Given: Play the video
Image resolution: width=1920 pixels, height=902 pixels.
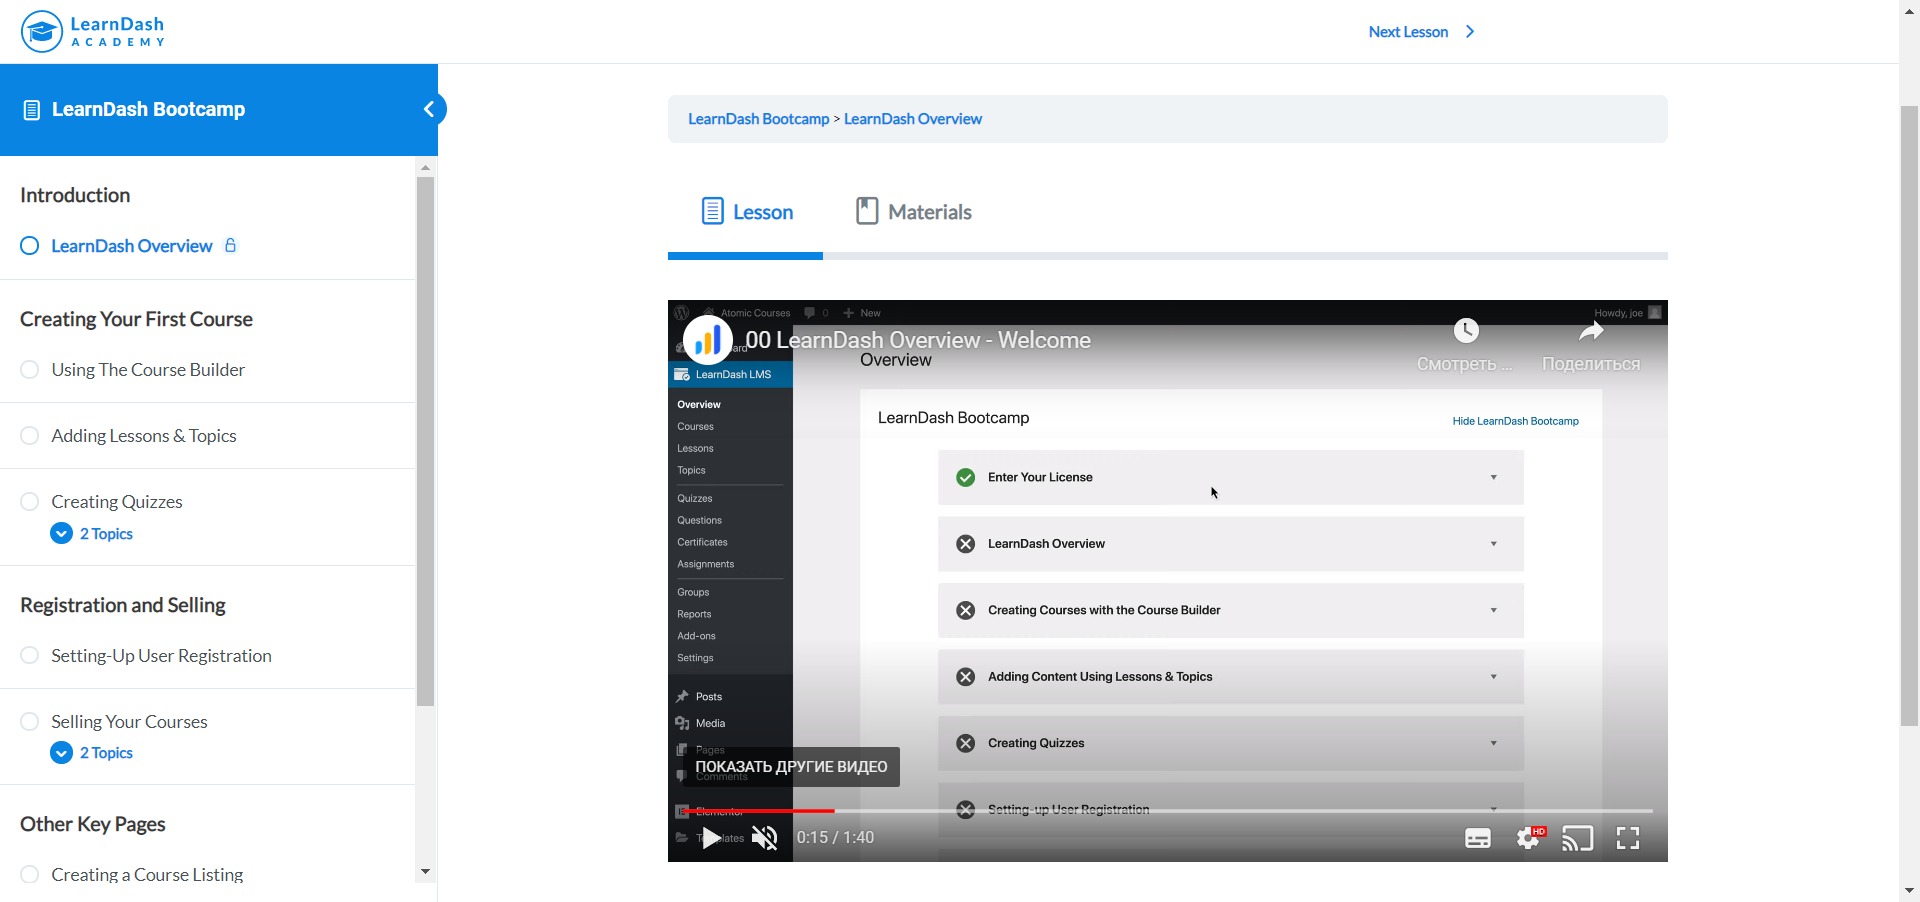Looking at the screenshot, I should [x=711, y=838].
